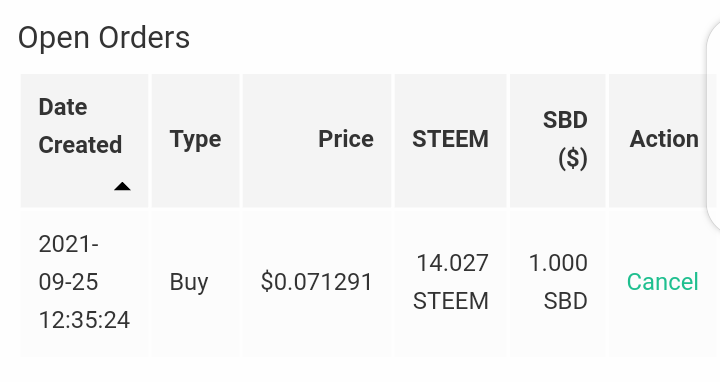Viewport: 720px width, 382px height.
Task: Click the STEEM unit under 14.027
Action: pyautogui.click(x=450, y=301)
